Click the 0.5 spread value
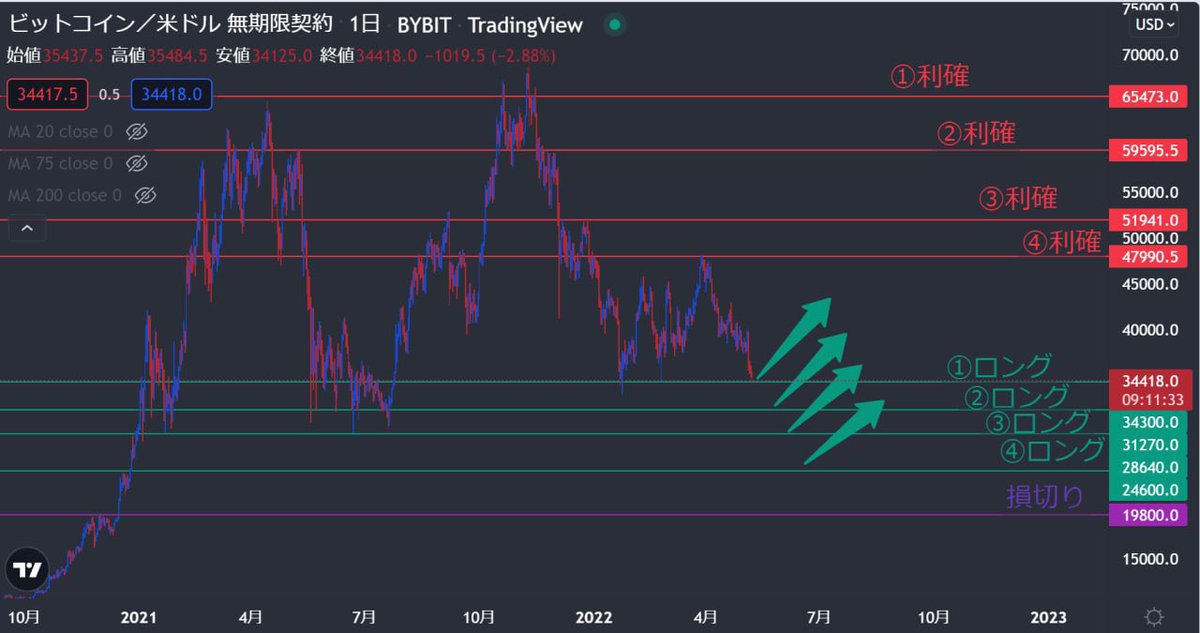This screenshot has width=1200, height=633. point(110,95)
